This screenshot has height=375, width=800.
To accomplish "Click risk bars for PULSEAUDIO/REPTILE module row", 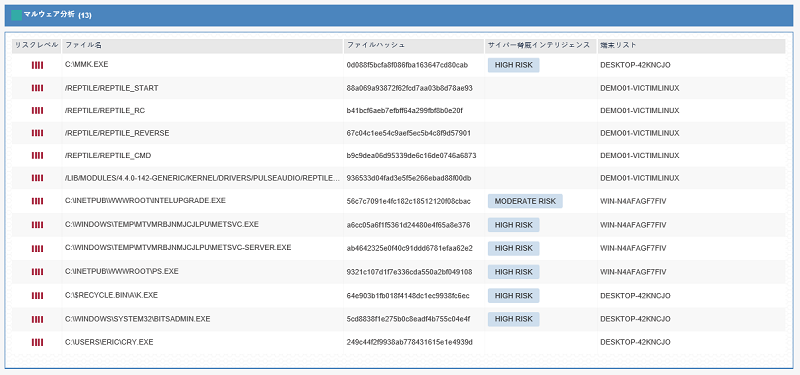I will [x=37, y=178].
